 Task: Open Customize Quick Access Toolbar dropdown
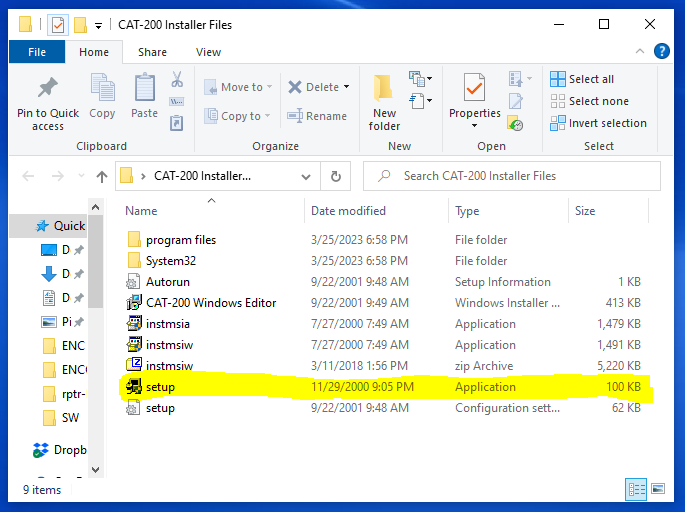(99, 26)
